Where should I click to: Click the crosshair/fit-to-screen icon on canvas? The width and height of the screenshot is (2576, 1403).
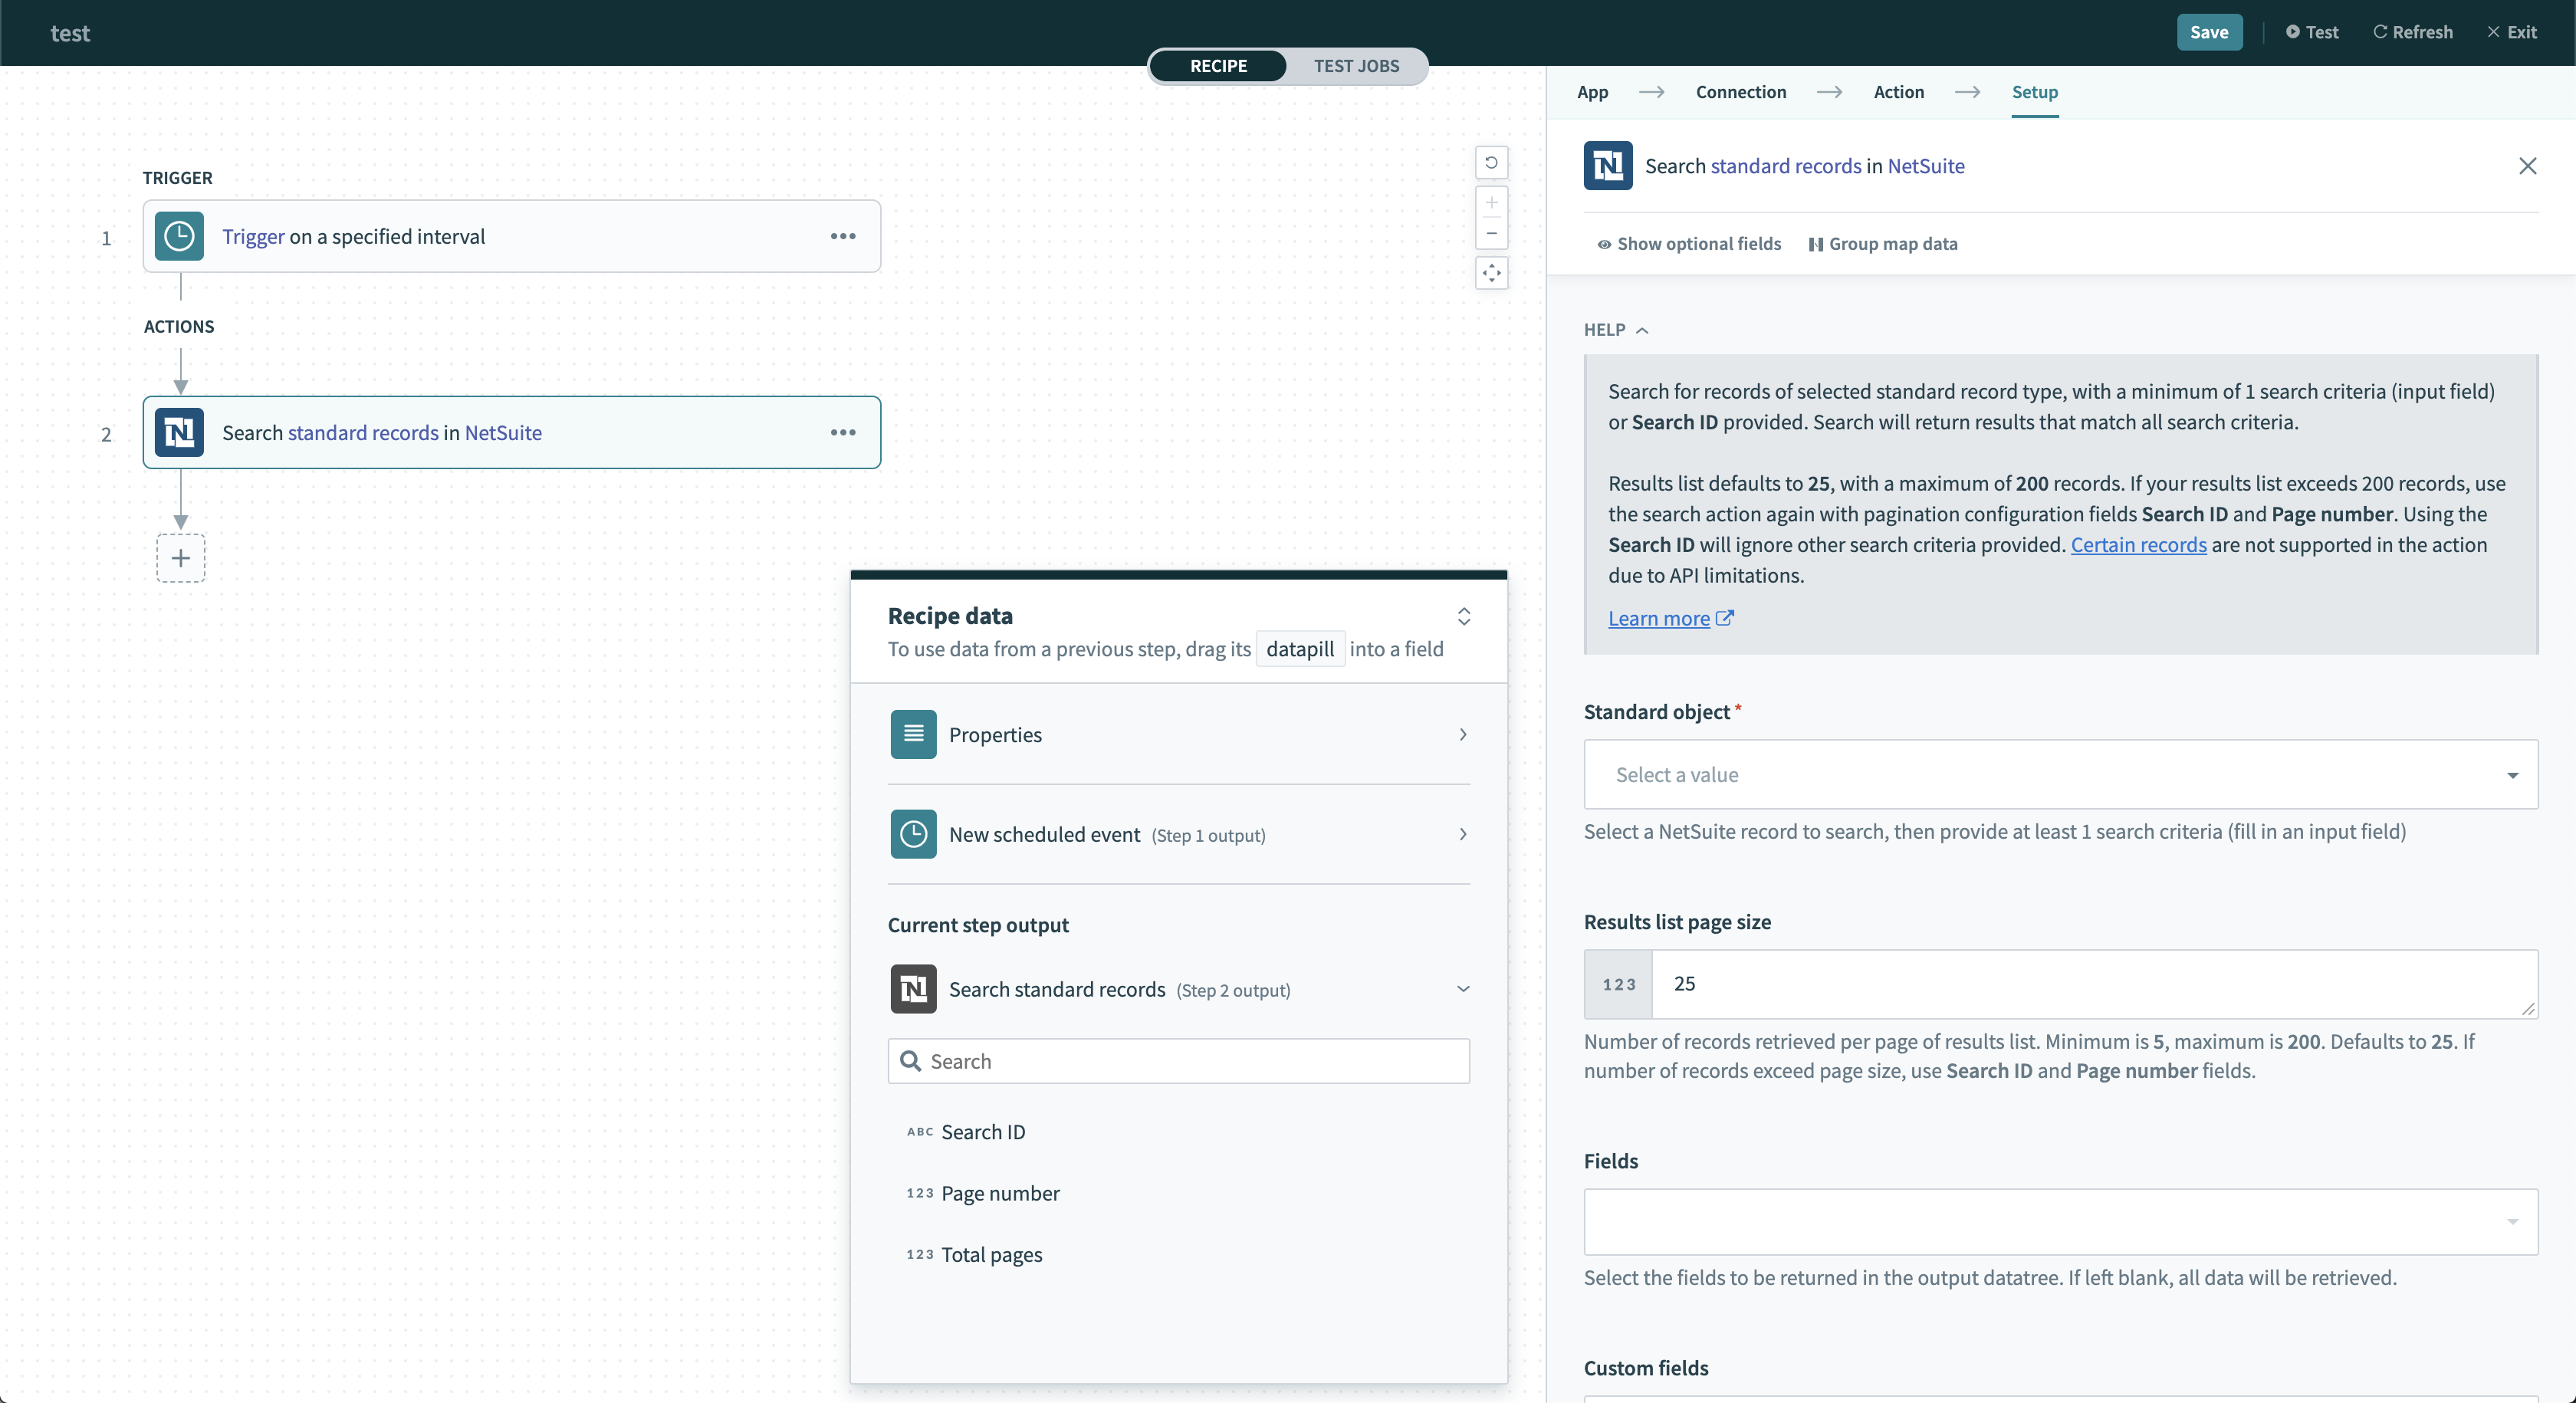click(1490, 271)
